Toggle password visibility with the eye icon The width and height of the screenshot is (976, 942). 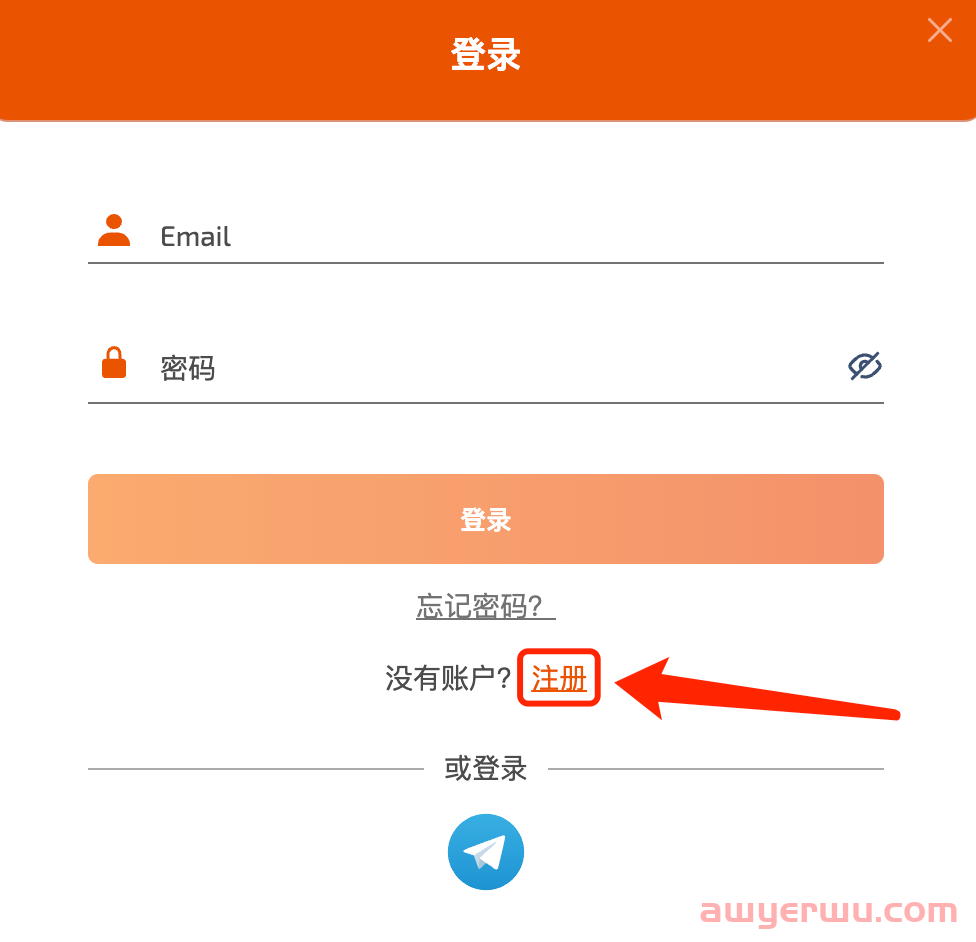(x=865, y=366)
